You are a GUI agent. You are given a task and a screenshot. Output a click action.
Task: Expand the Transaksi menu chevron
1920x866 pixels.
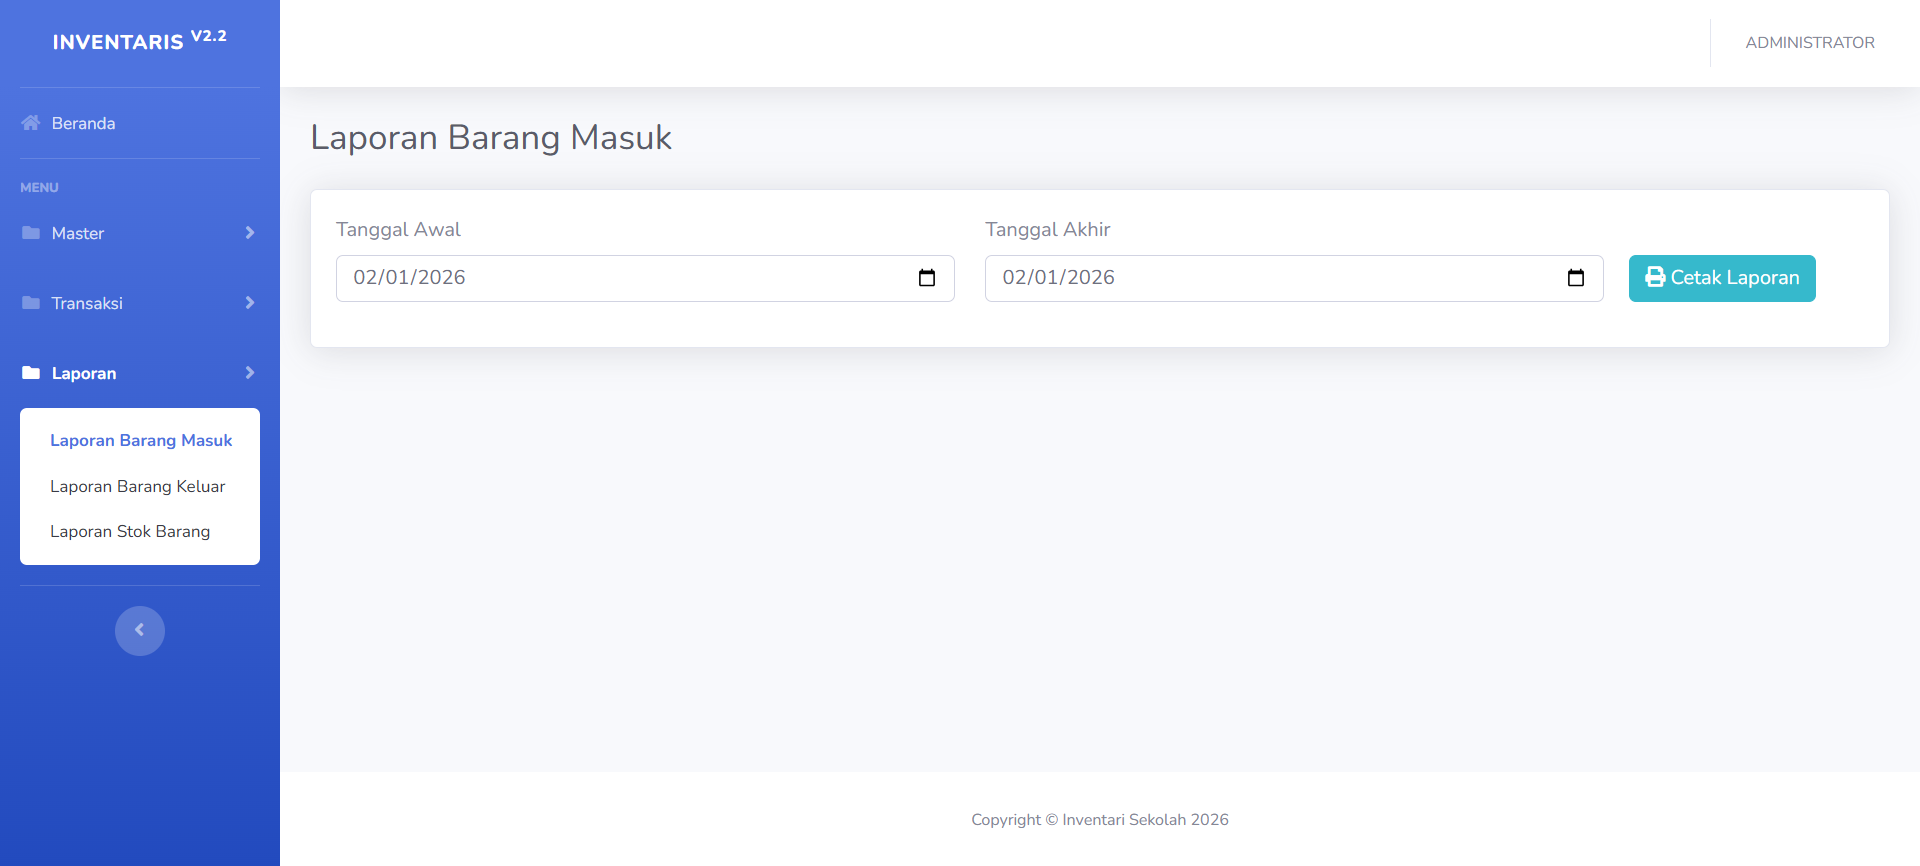[250, 303]
